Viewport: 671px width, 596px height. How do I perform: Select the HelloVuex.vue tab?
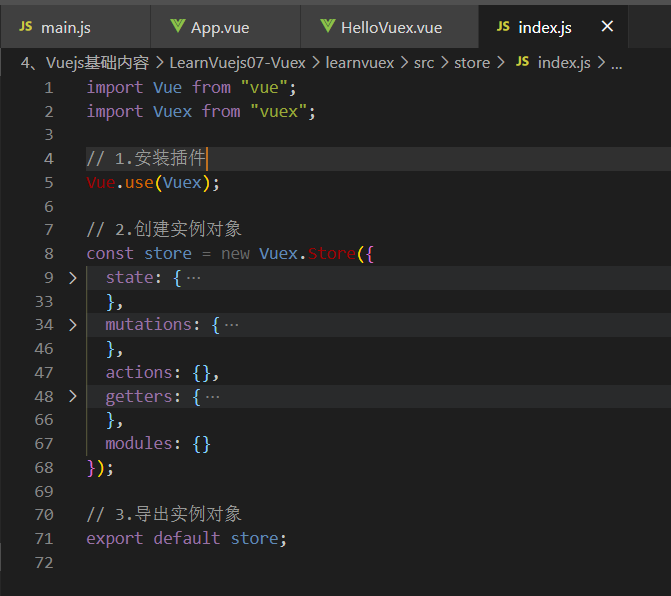pos(391,27)
